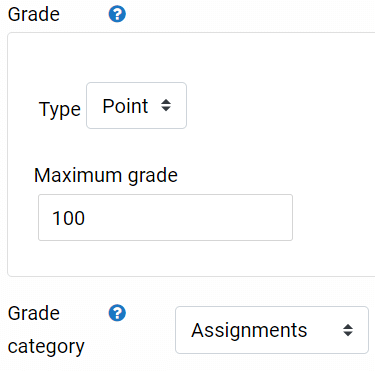The image size is (375, 371).
Task: Click the Type label
Action: point(60,110)
